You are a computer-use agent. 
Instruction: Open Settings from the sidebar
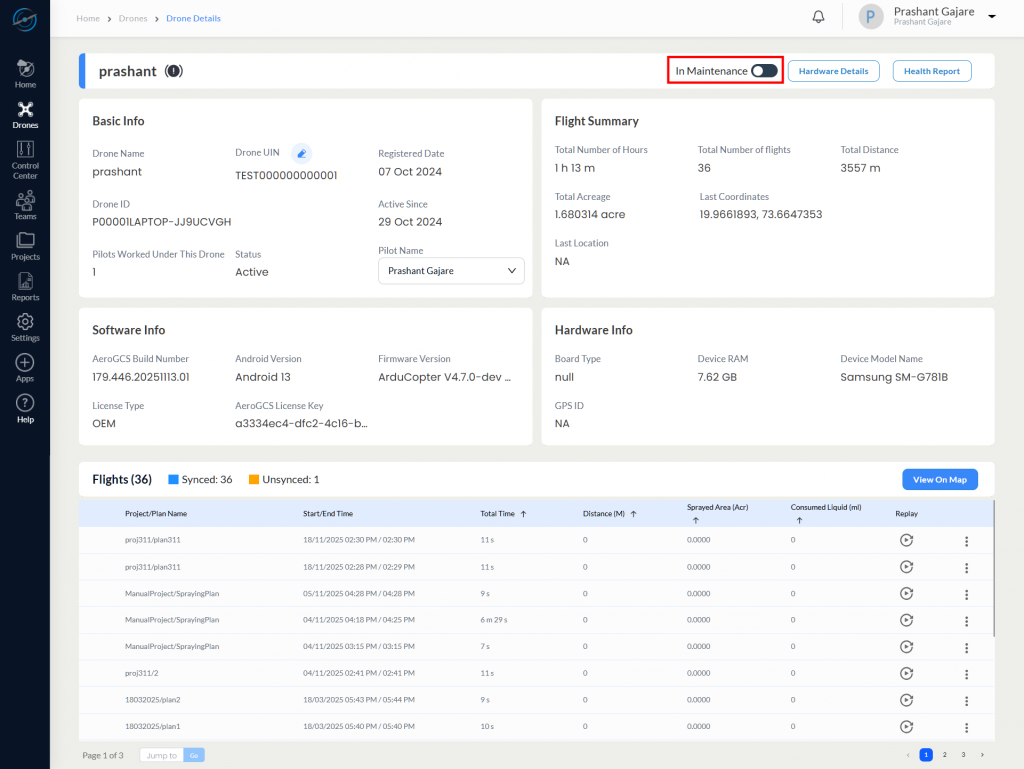coord(24,323)
